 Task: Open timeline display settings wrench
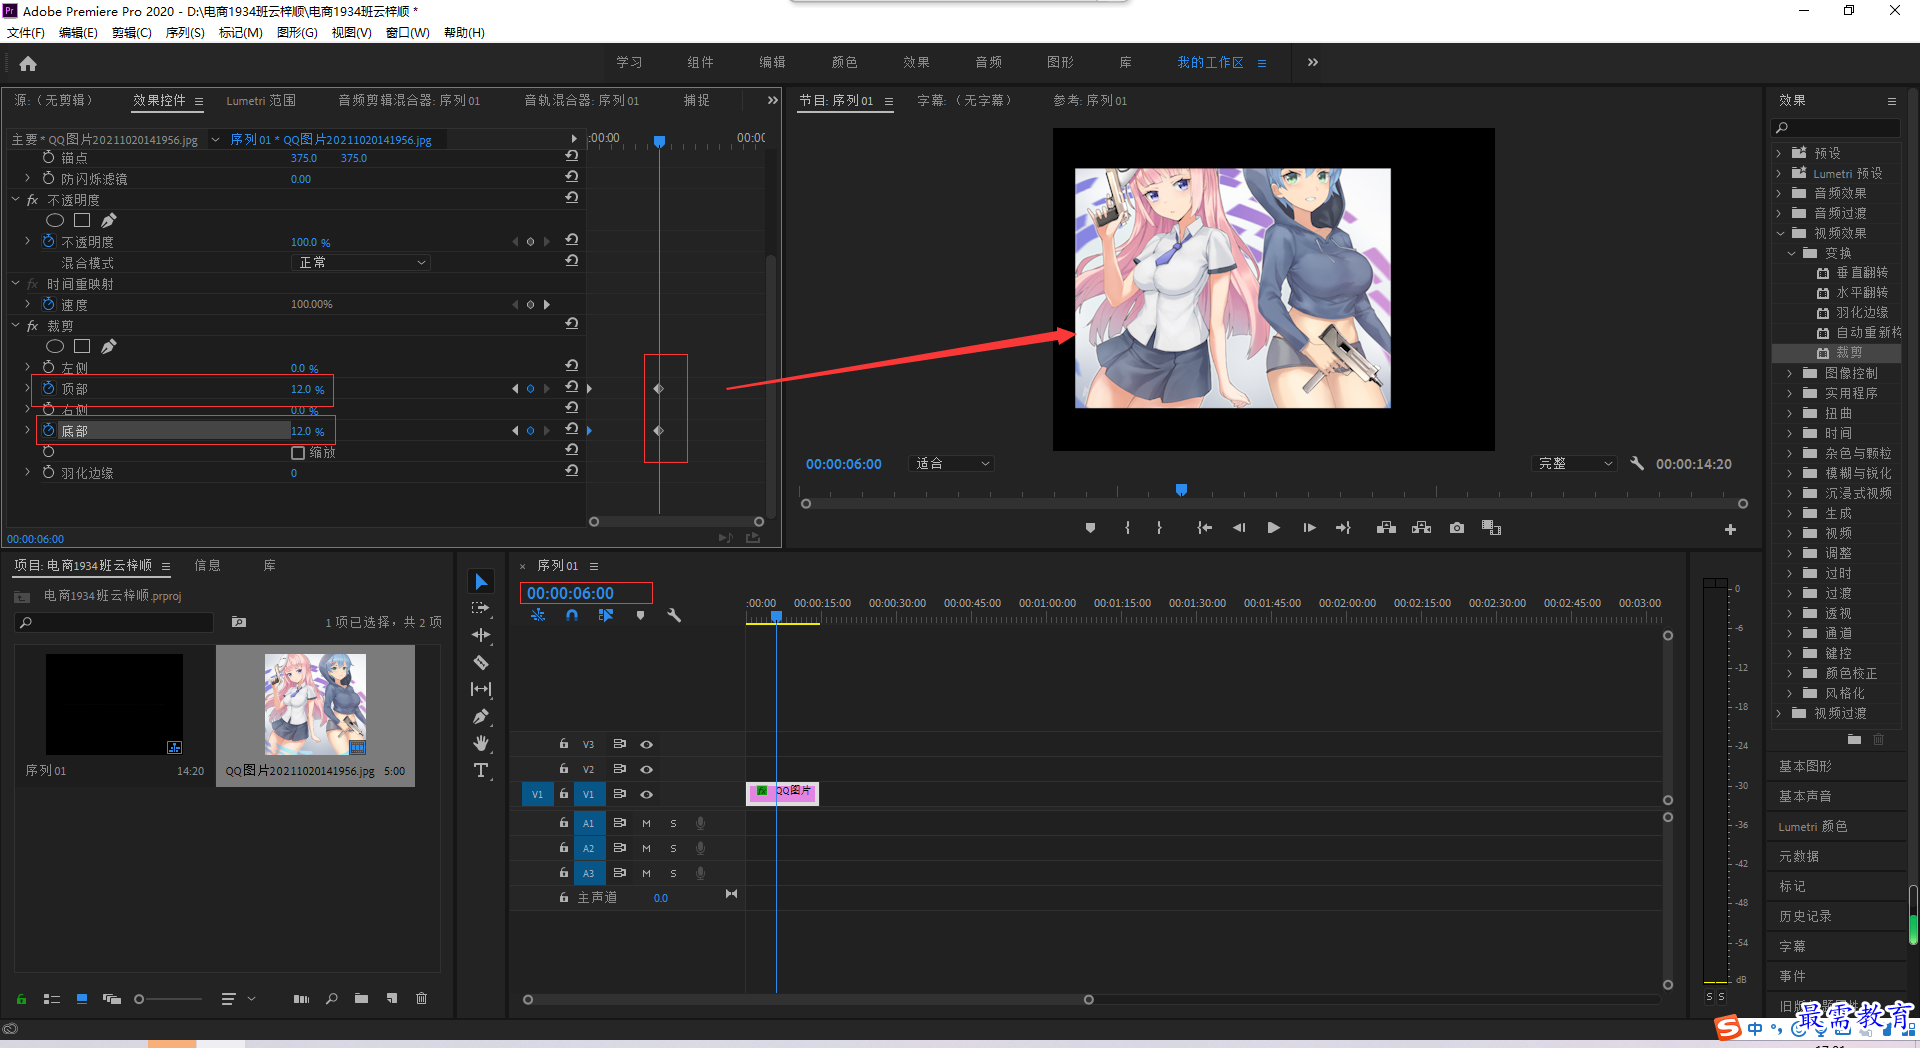pos(674,616)
